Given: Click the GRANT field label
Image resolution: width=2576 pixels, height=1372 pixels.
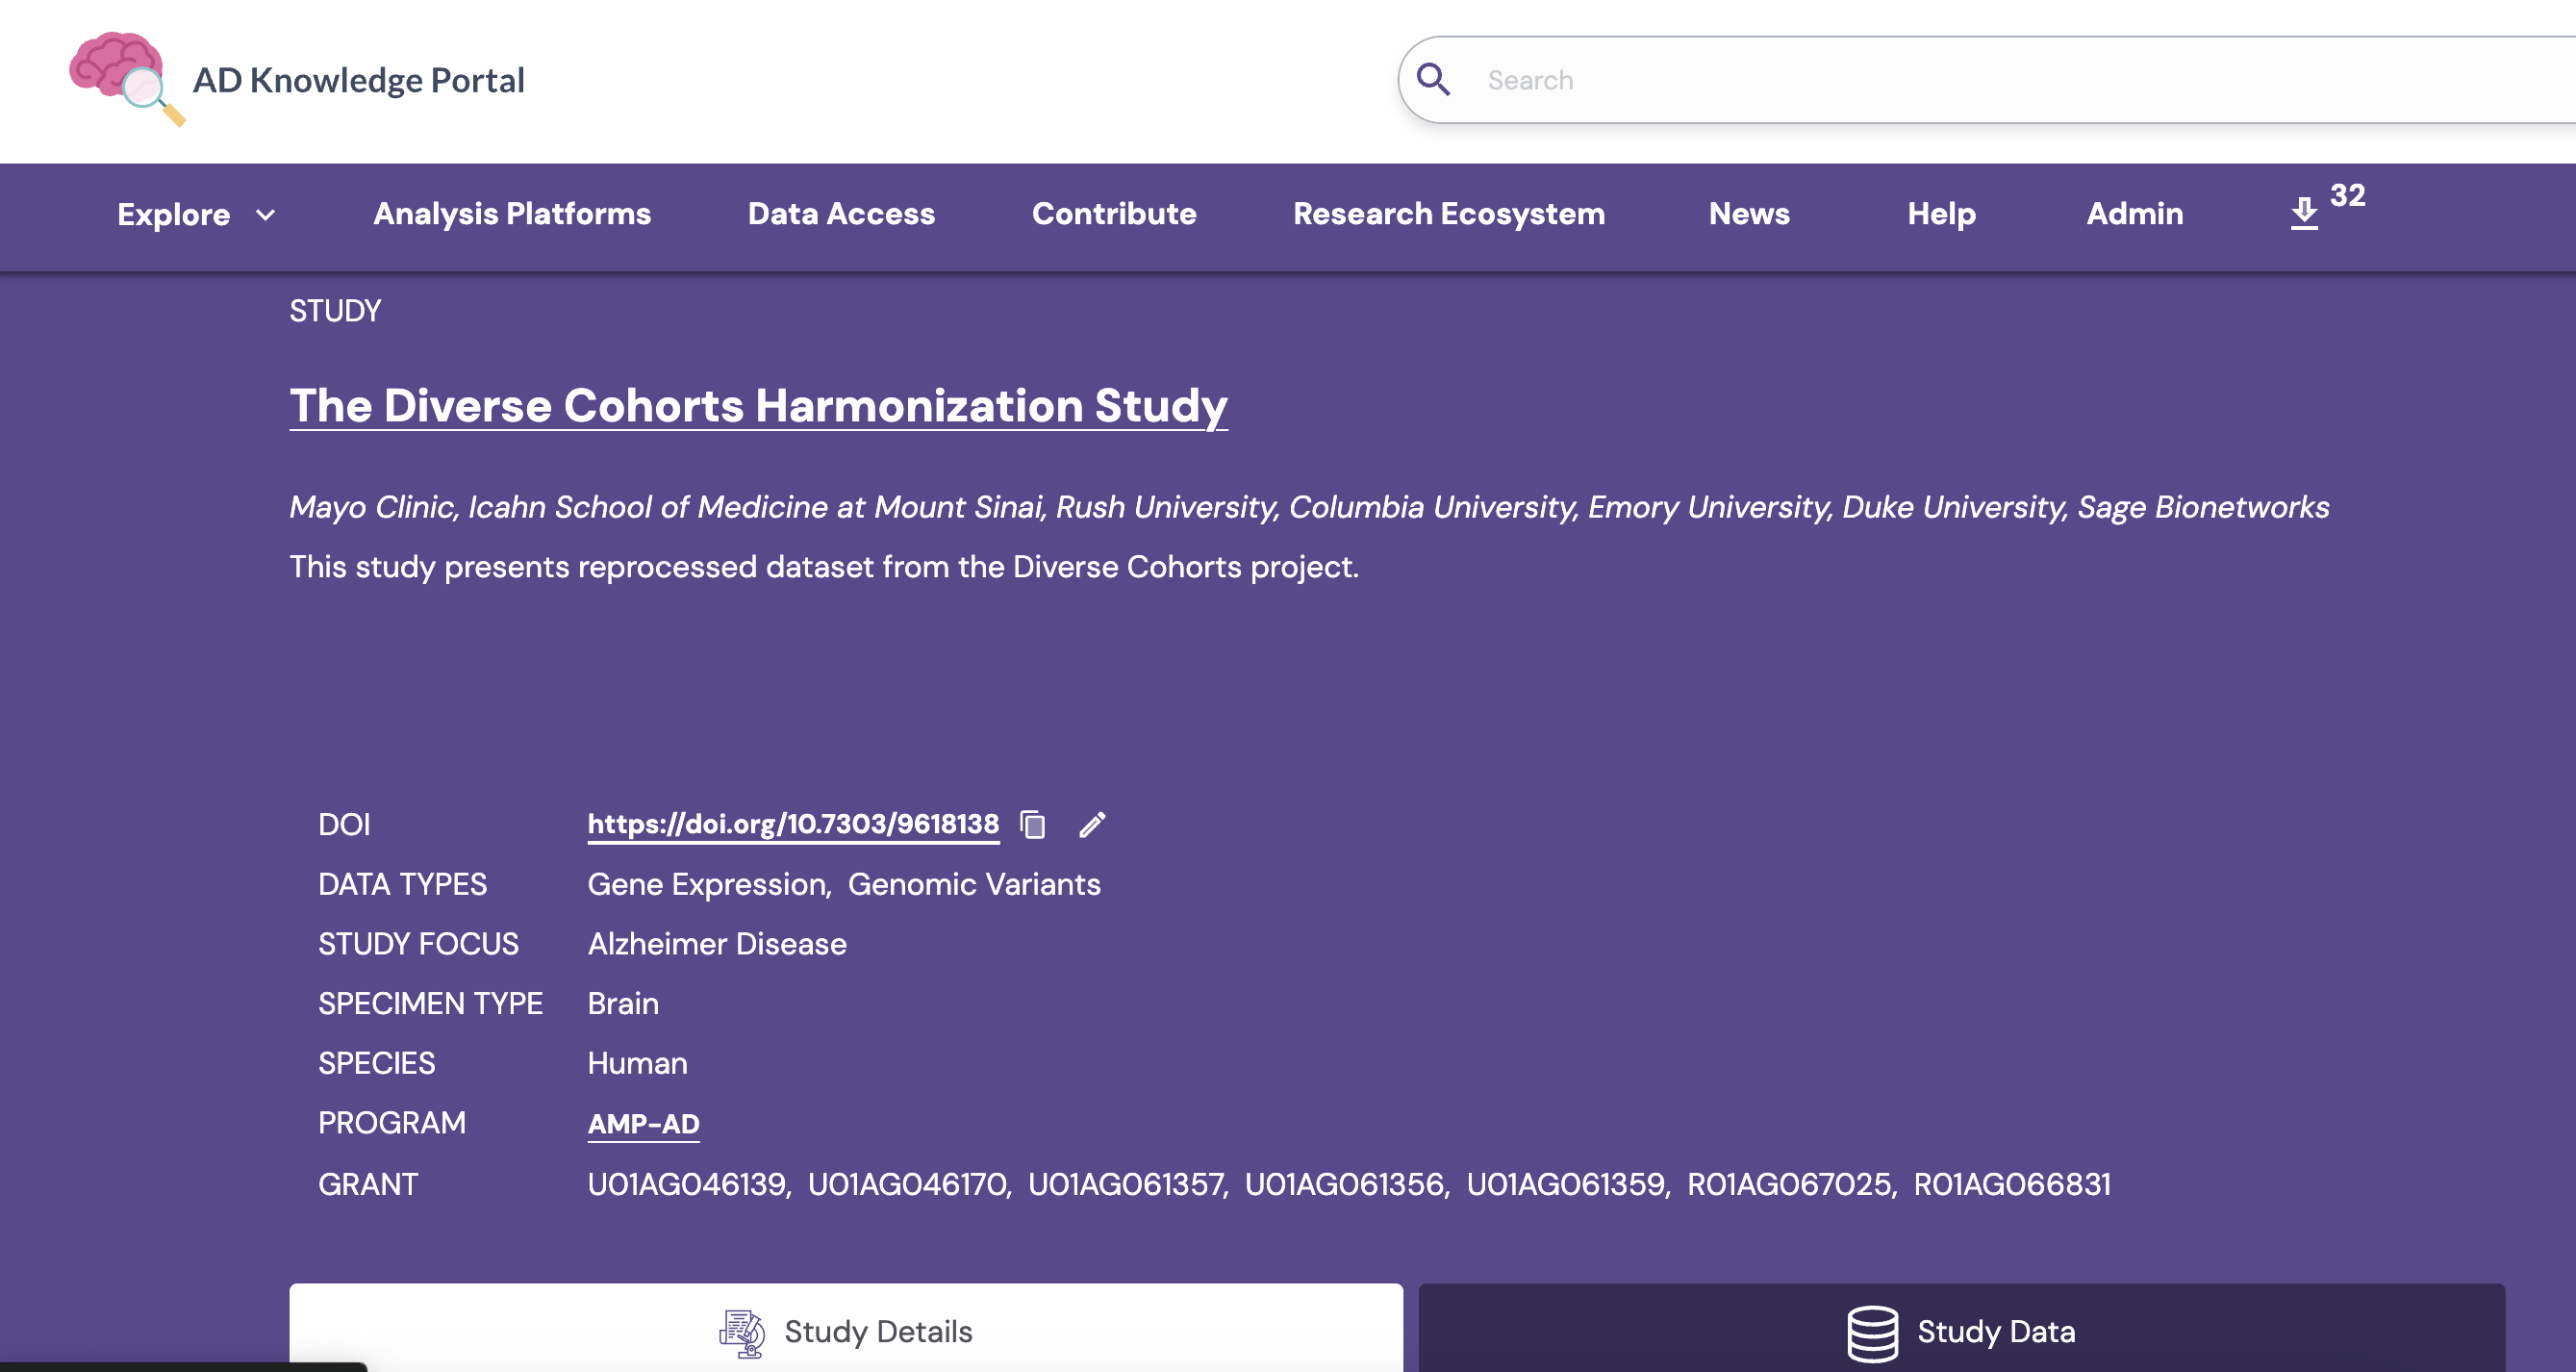Looking at the screenshot, I should tap(367, 1184).
